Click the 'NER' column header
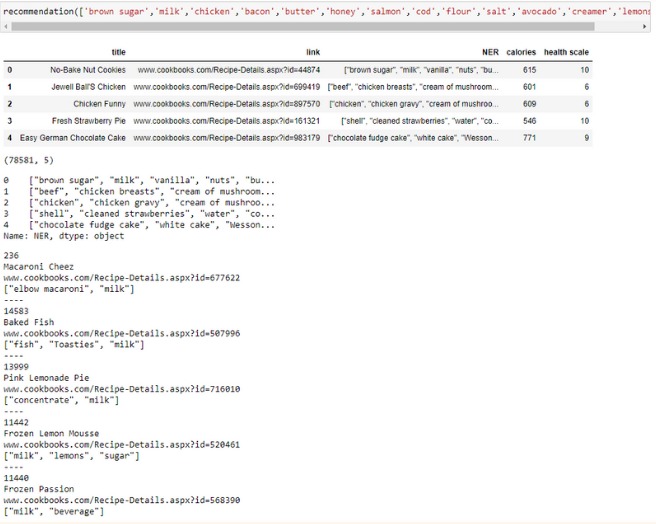 pos(490,52)
